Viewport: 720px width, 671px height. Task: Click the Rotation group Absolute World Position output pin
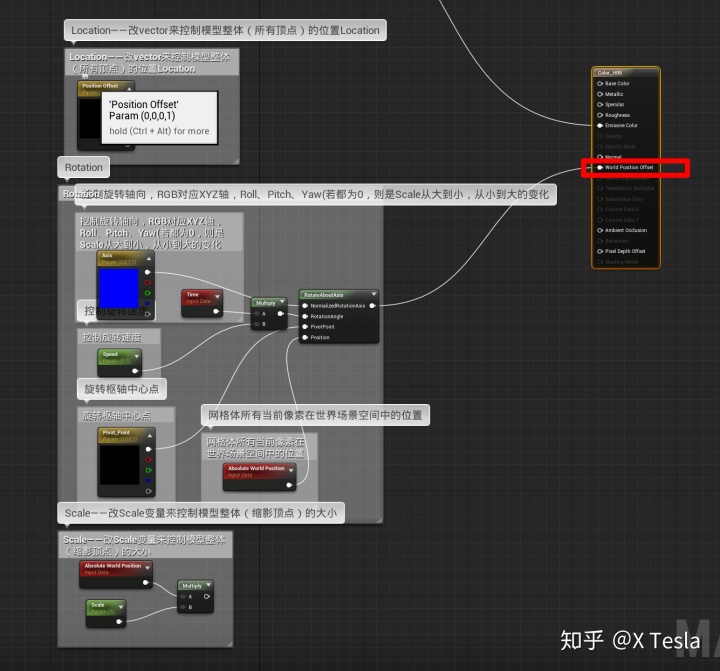click(289, 485)
